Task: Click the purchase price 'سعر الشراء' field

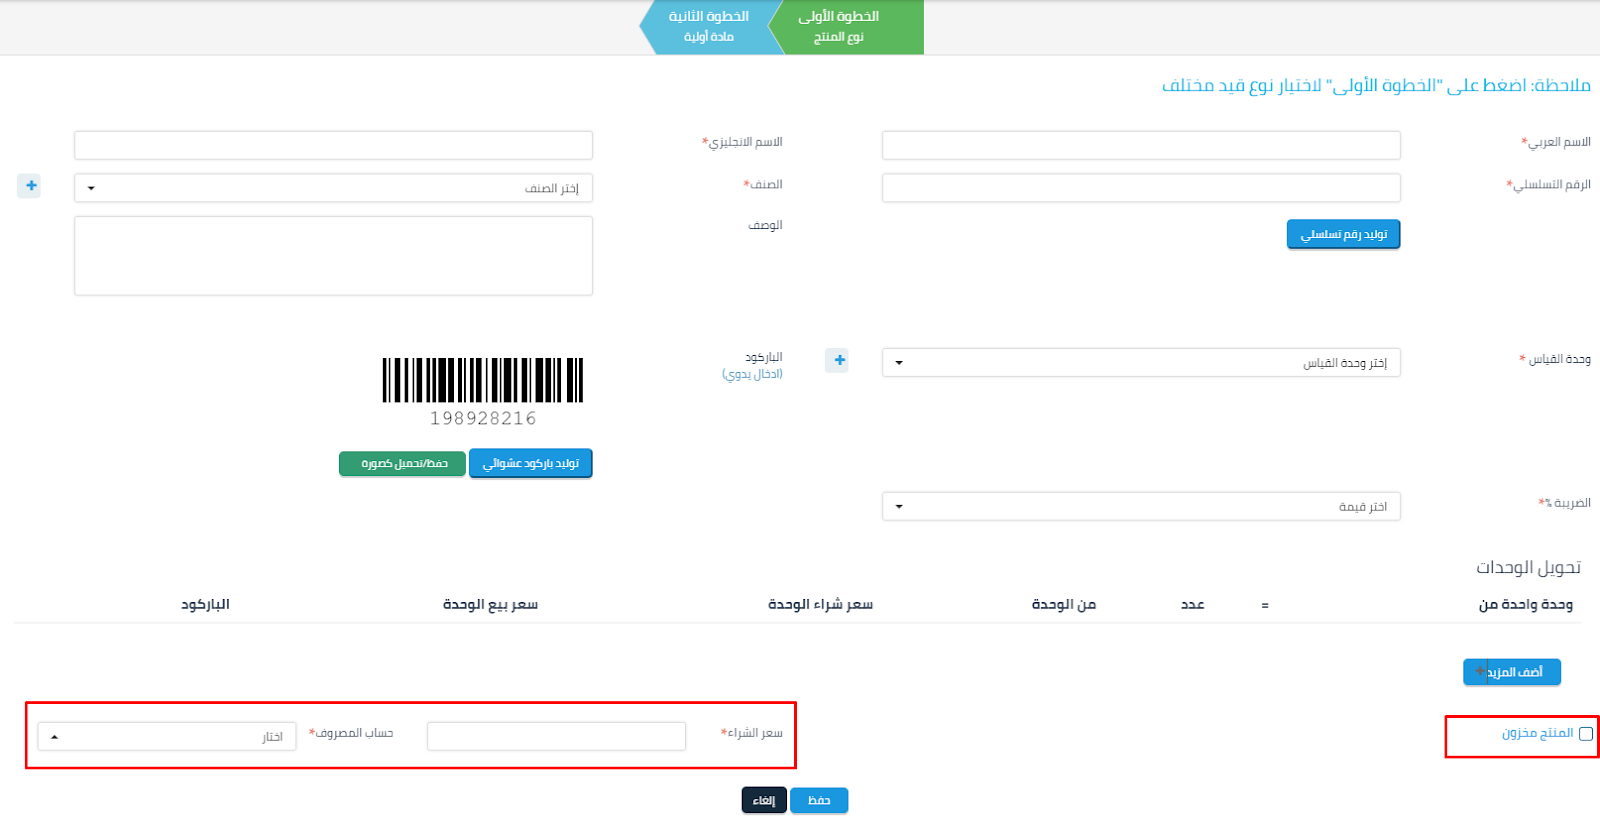Action: coord(556,736)
